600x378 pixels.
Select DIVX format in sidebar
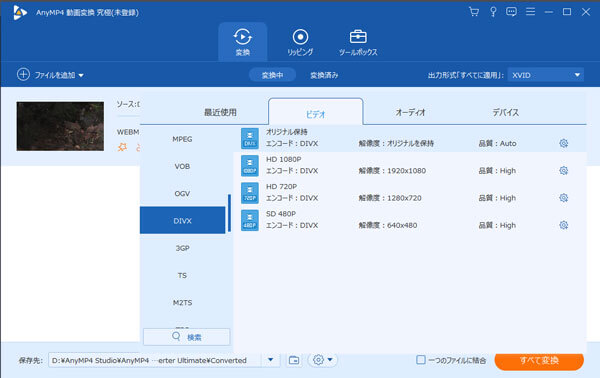click(x=183, y=220)
